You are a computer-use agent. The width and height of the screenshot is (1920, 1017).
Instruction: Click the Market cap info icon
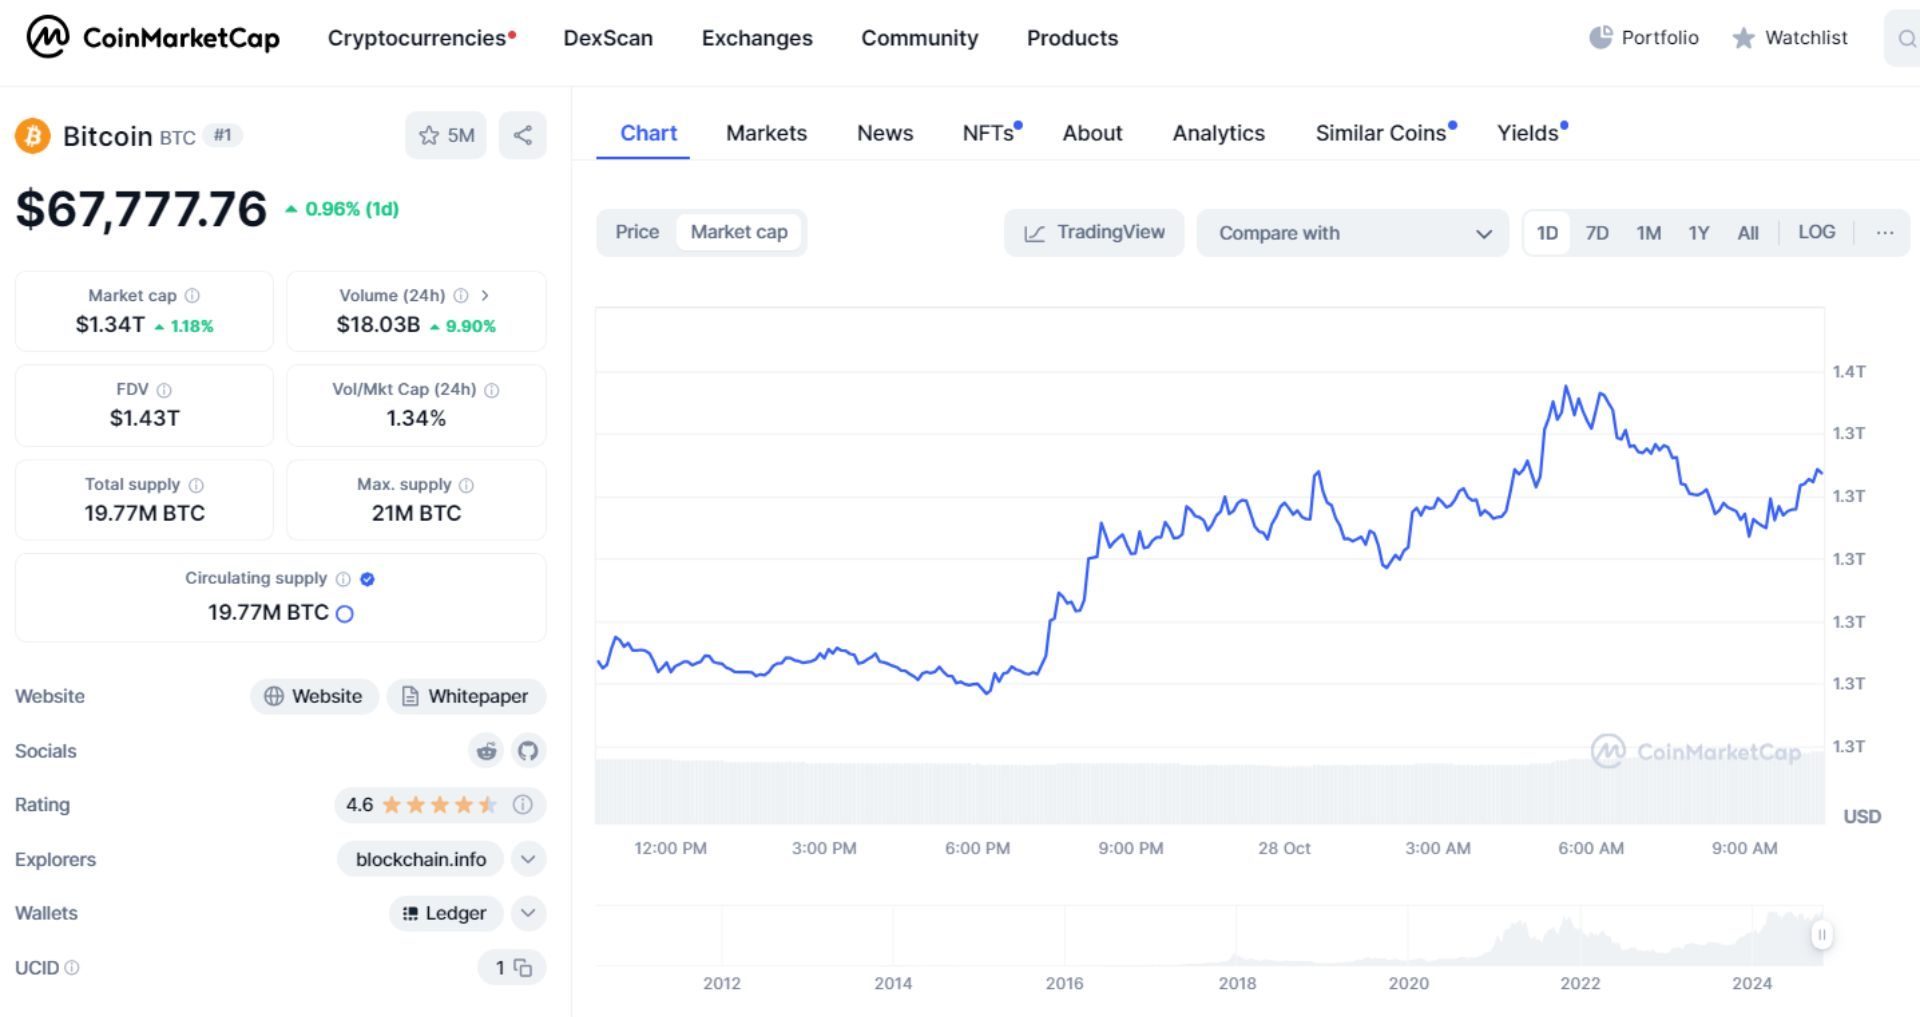[x=193, y=295]
